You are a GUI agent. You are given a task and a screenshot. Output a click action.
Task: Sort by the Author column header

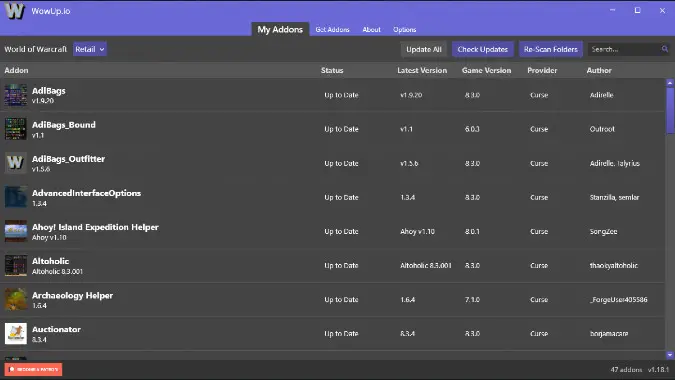[599, 70]
